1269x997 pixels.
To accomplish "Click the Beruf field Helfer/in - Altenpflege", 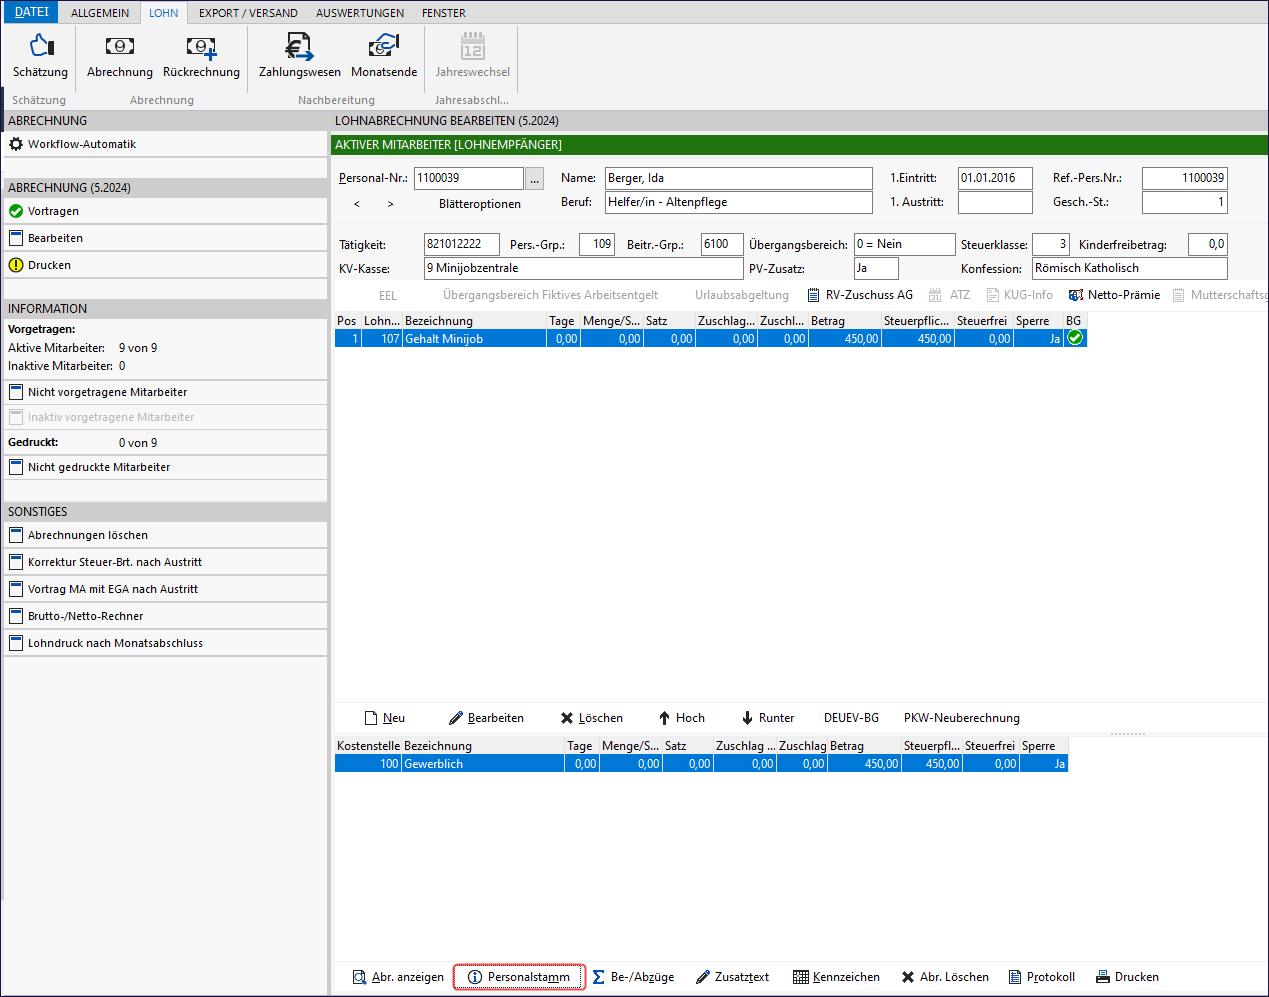I will click(739, 202).
